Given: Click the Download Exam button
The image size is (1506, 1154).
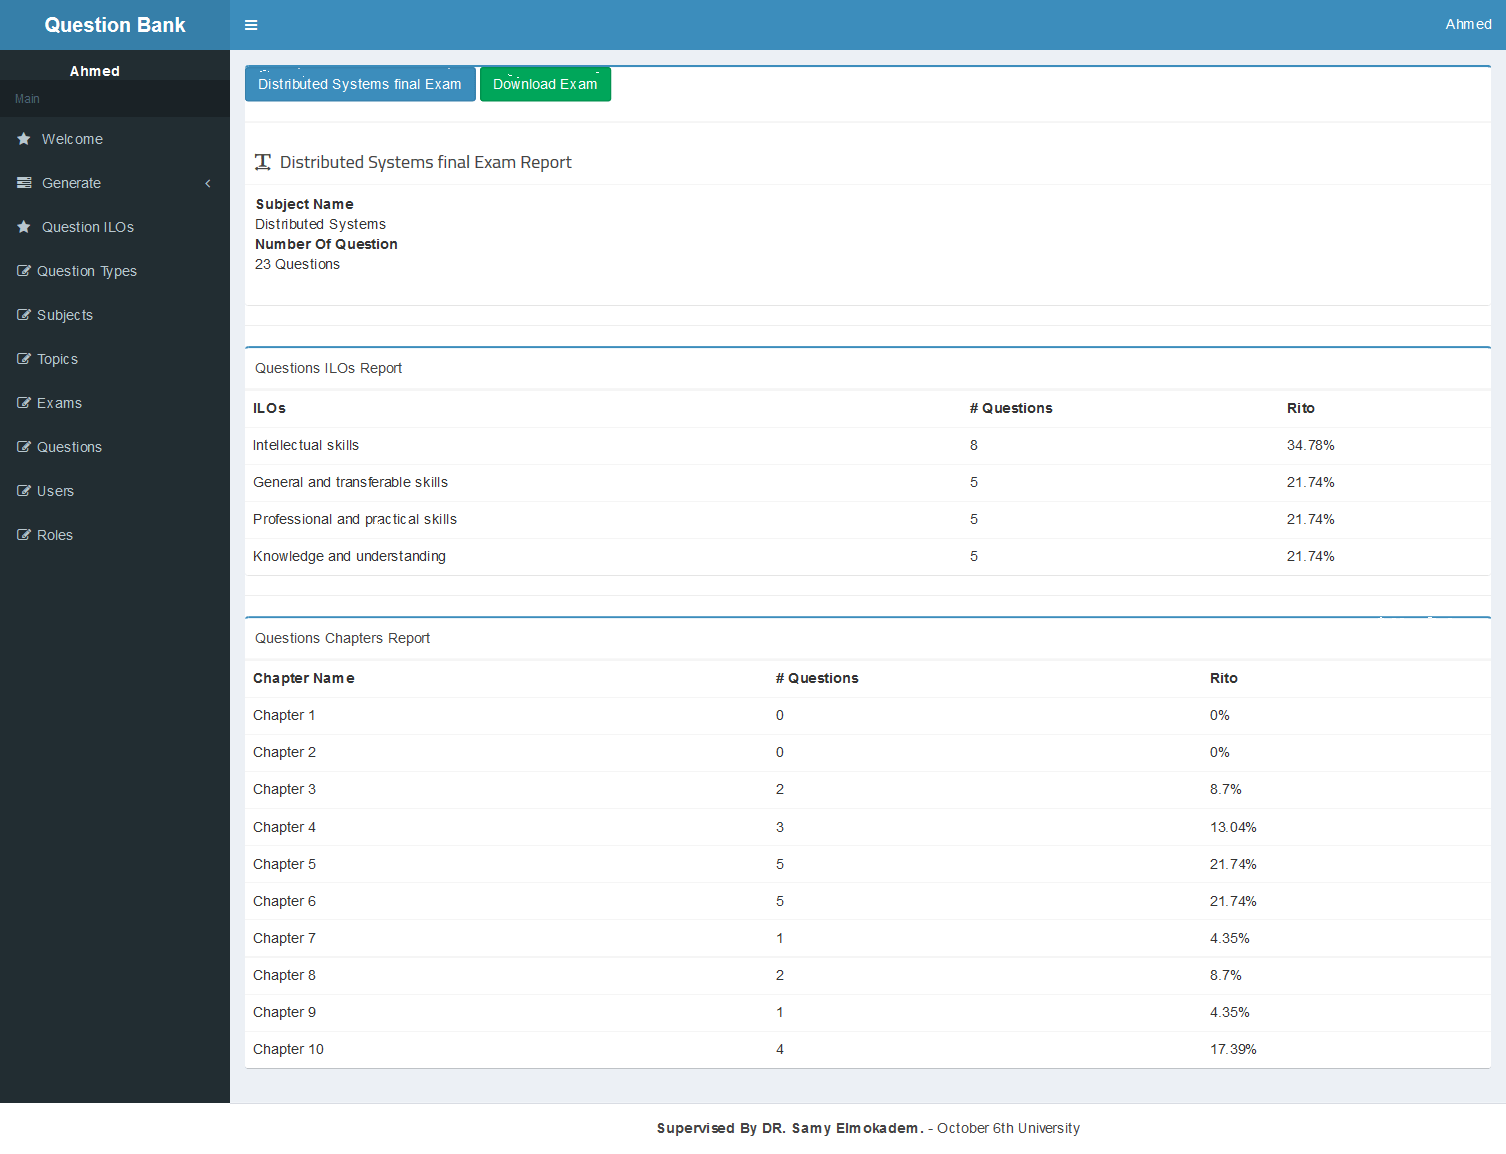Looking at the screenshot, I should click(545, 84).
